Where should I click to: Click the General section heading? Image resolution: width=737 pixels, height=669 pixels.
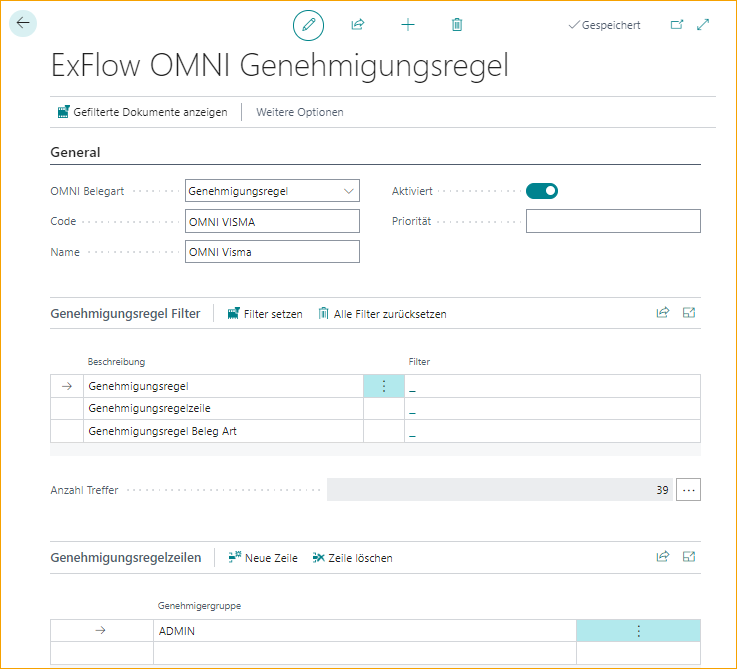tap(75, 152)
